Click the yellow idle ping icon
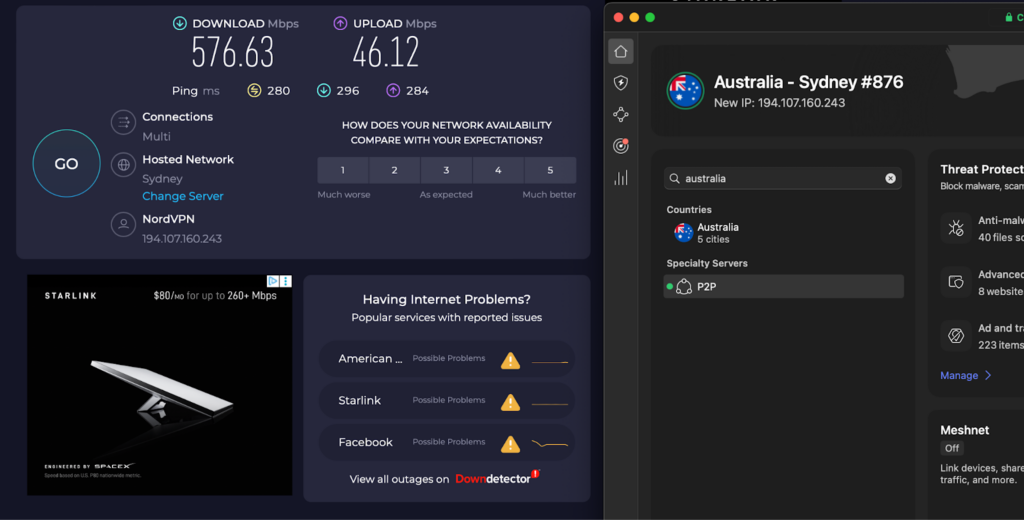Screen dimensions: 1024x520 (x=254, y=91)
